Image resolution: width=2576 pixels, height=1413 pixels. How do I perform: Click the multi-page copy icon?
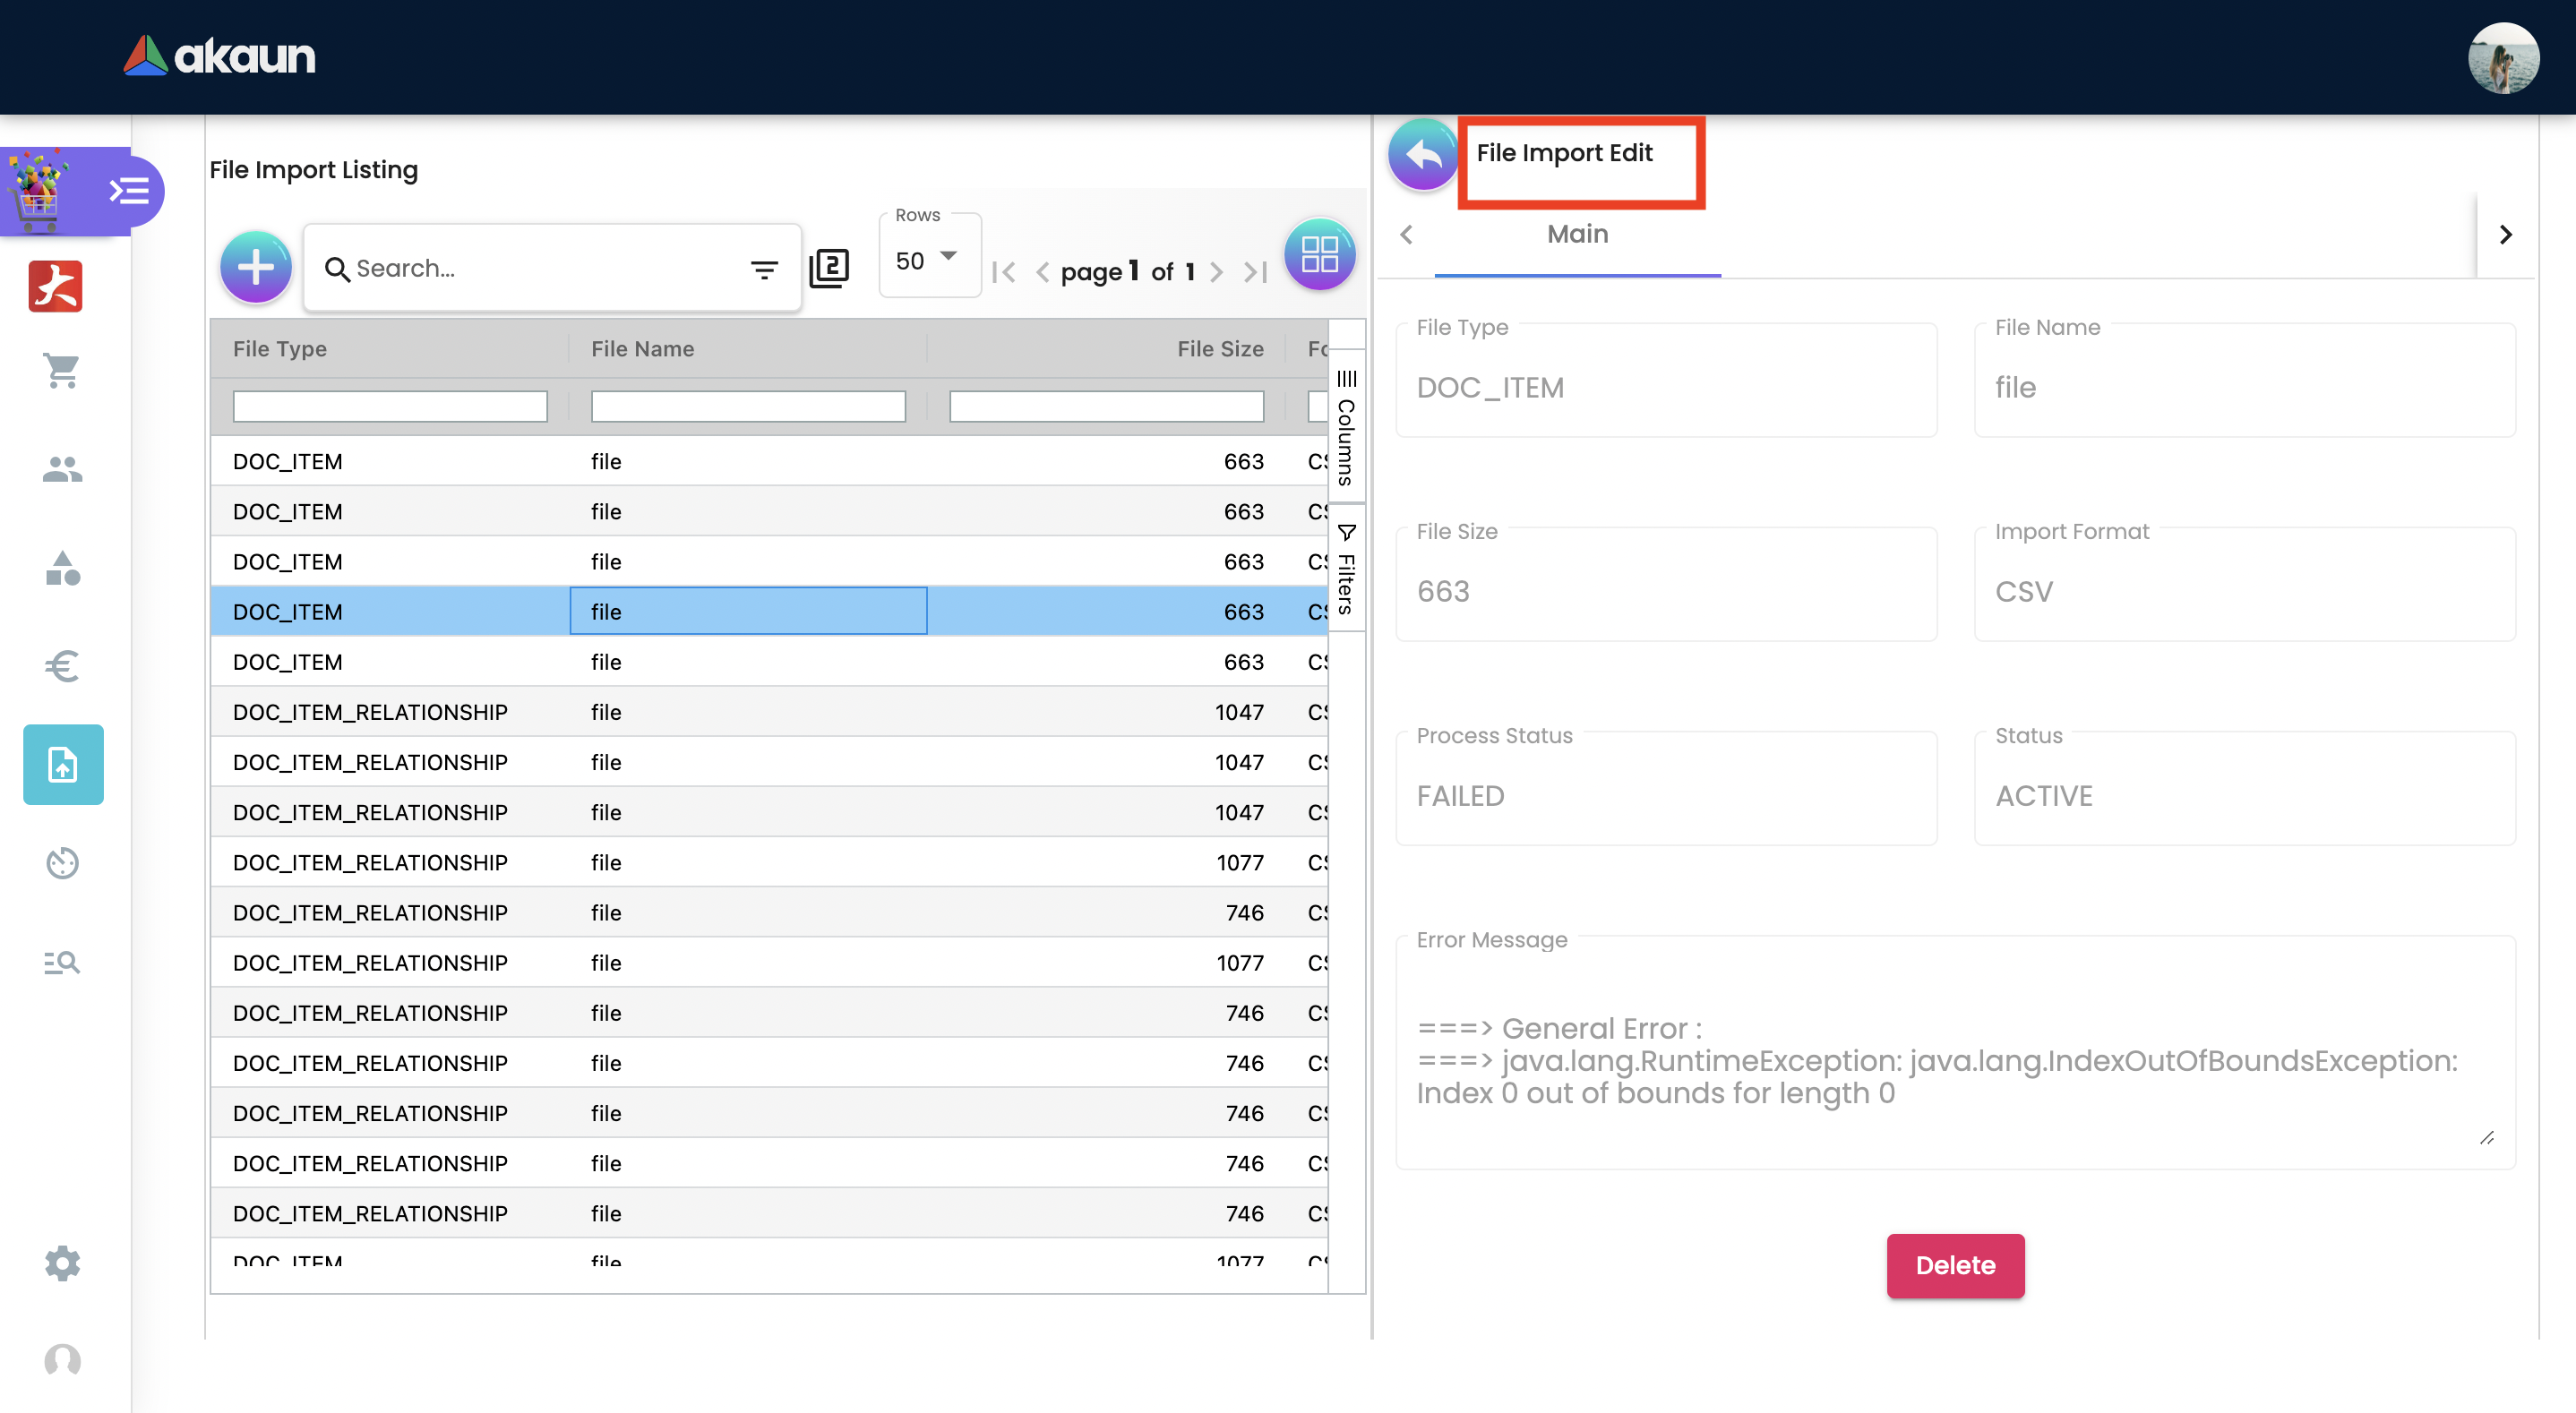(x=829, y=267)
